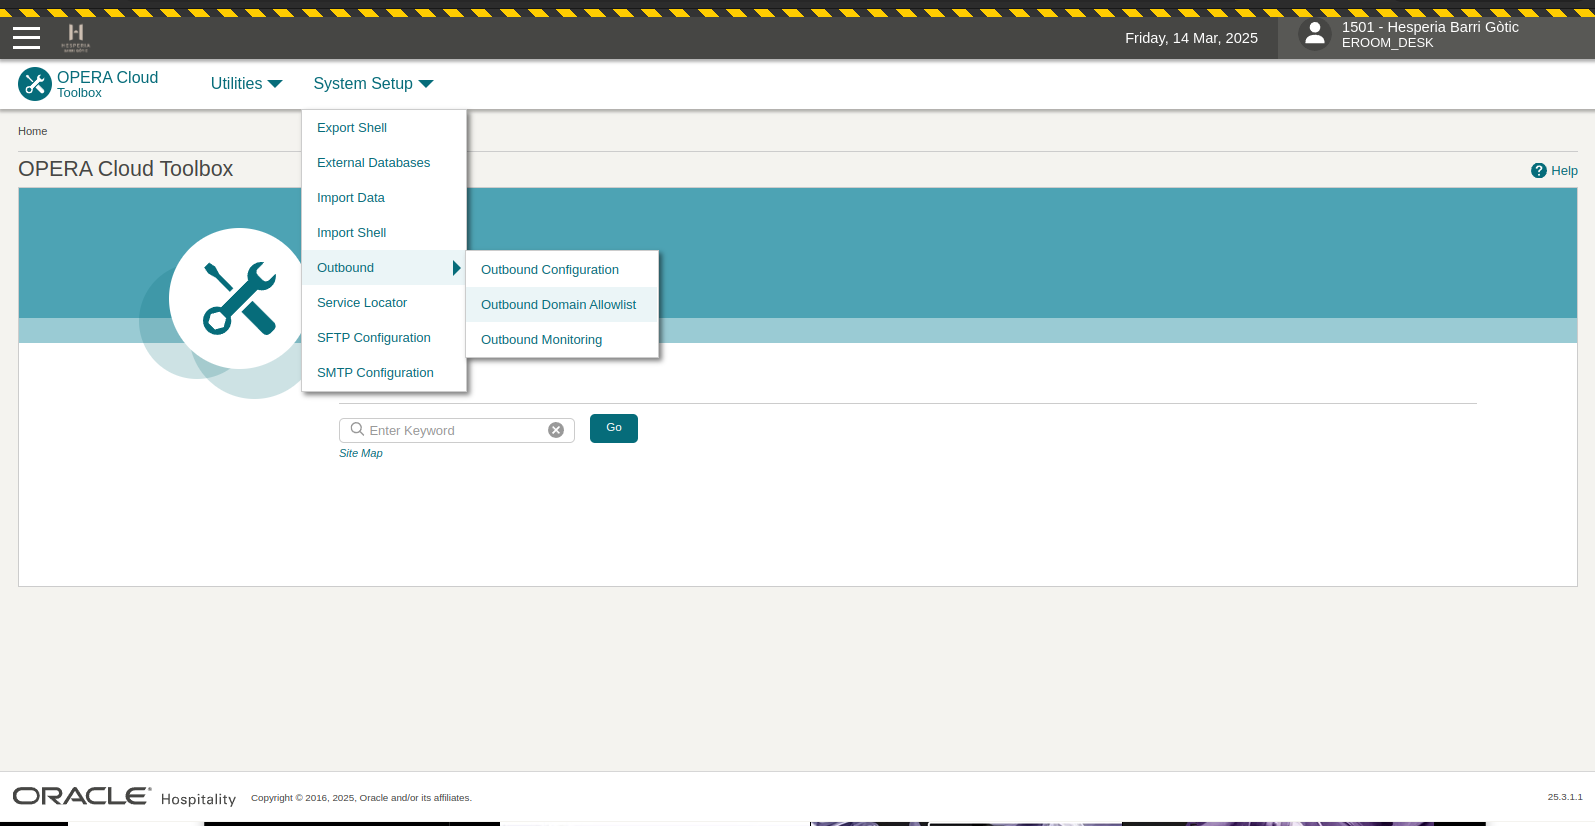The height and width of the screenshot is (826, 1595).
Task: Click the user profile avatar icon
Action: 1315,35
